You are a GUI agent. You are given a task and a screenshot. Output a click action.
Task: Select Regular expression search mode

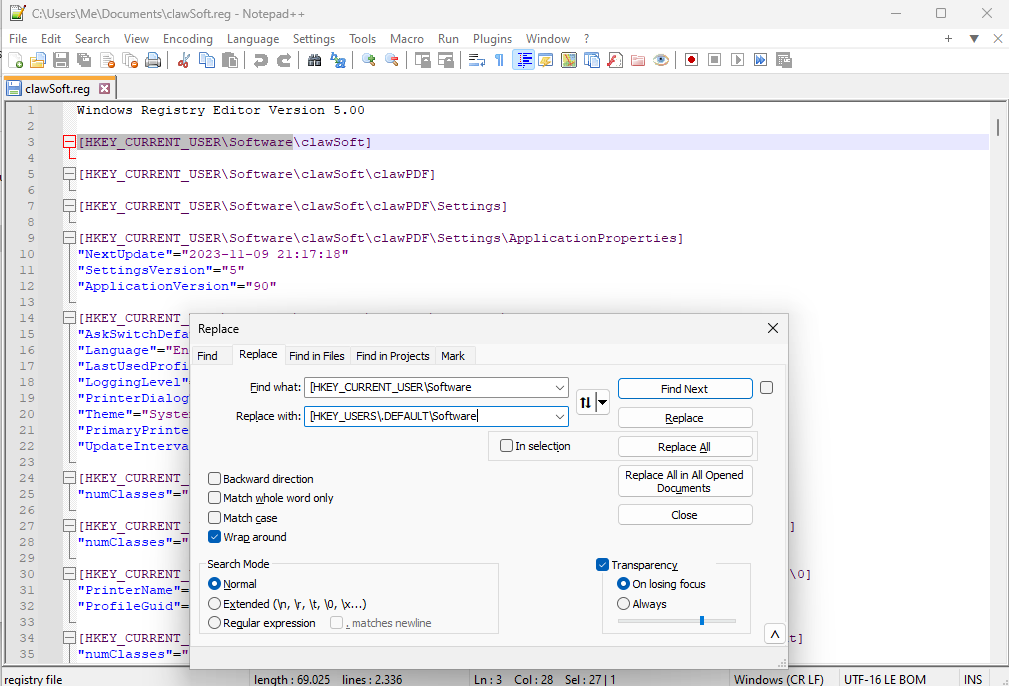pyautogui.click(x=215, y=623)
